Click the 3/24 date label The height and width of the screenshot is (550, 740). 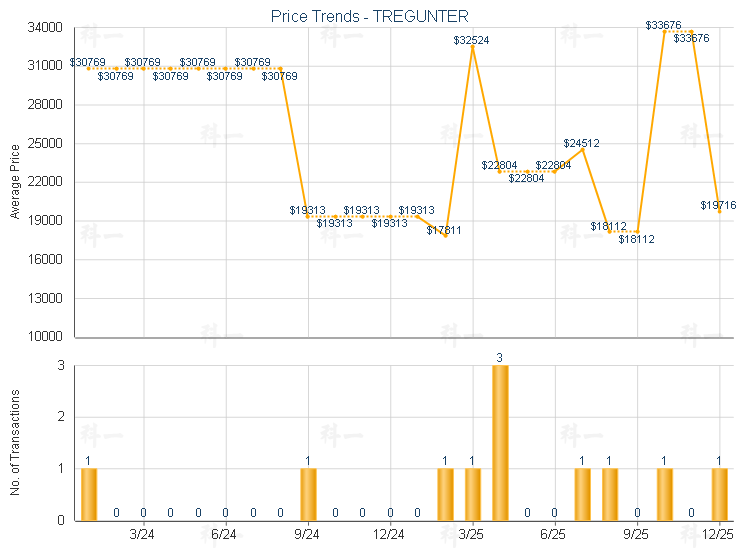pos(143,536)
